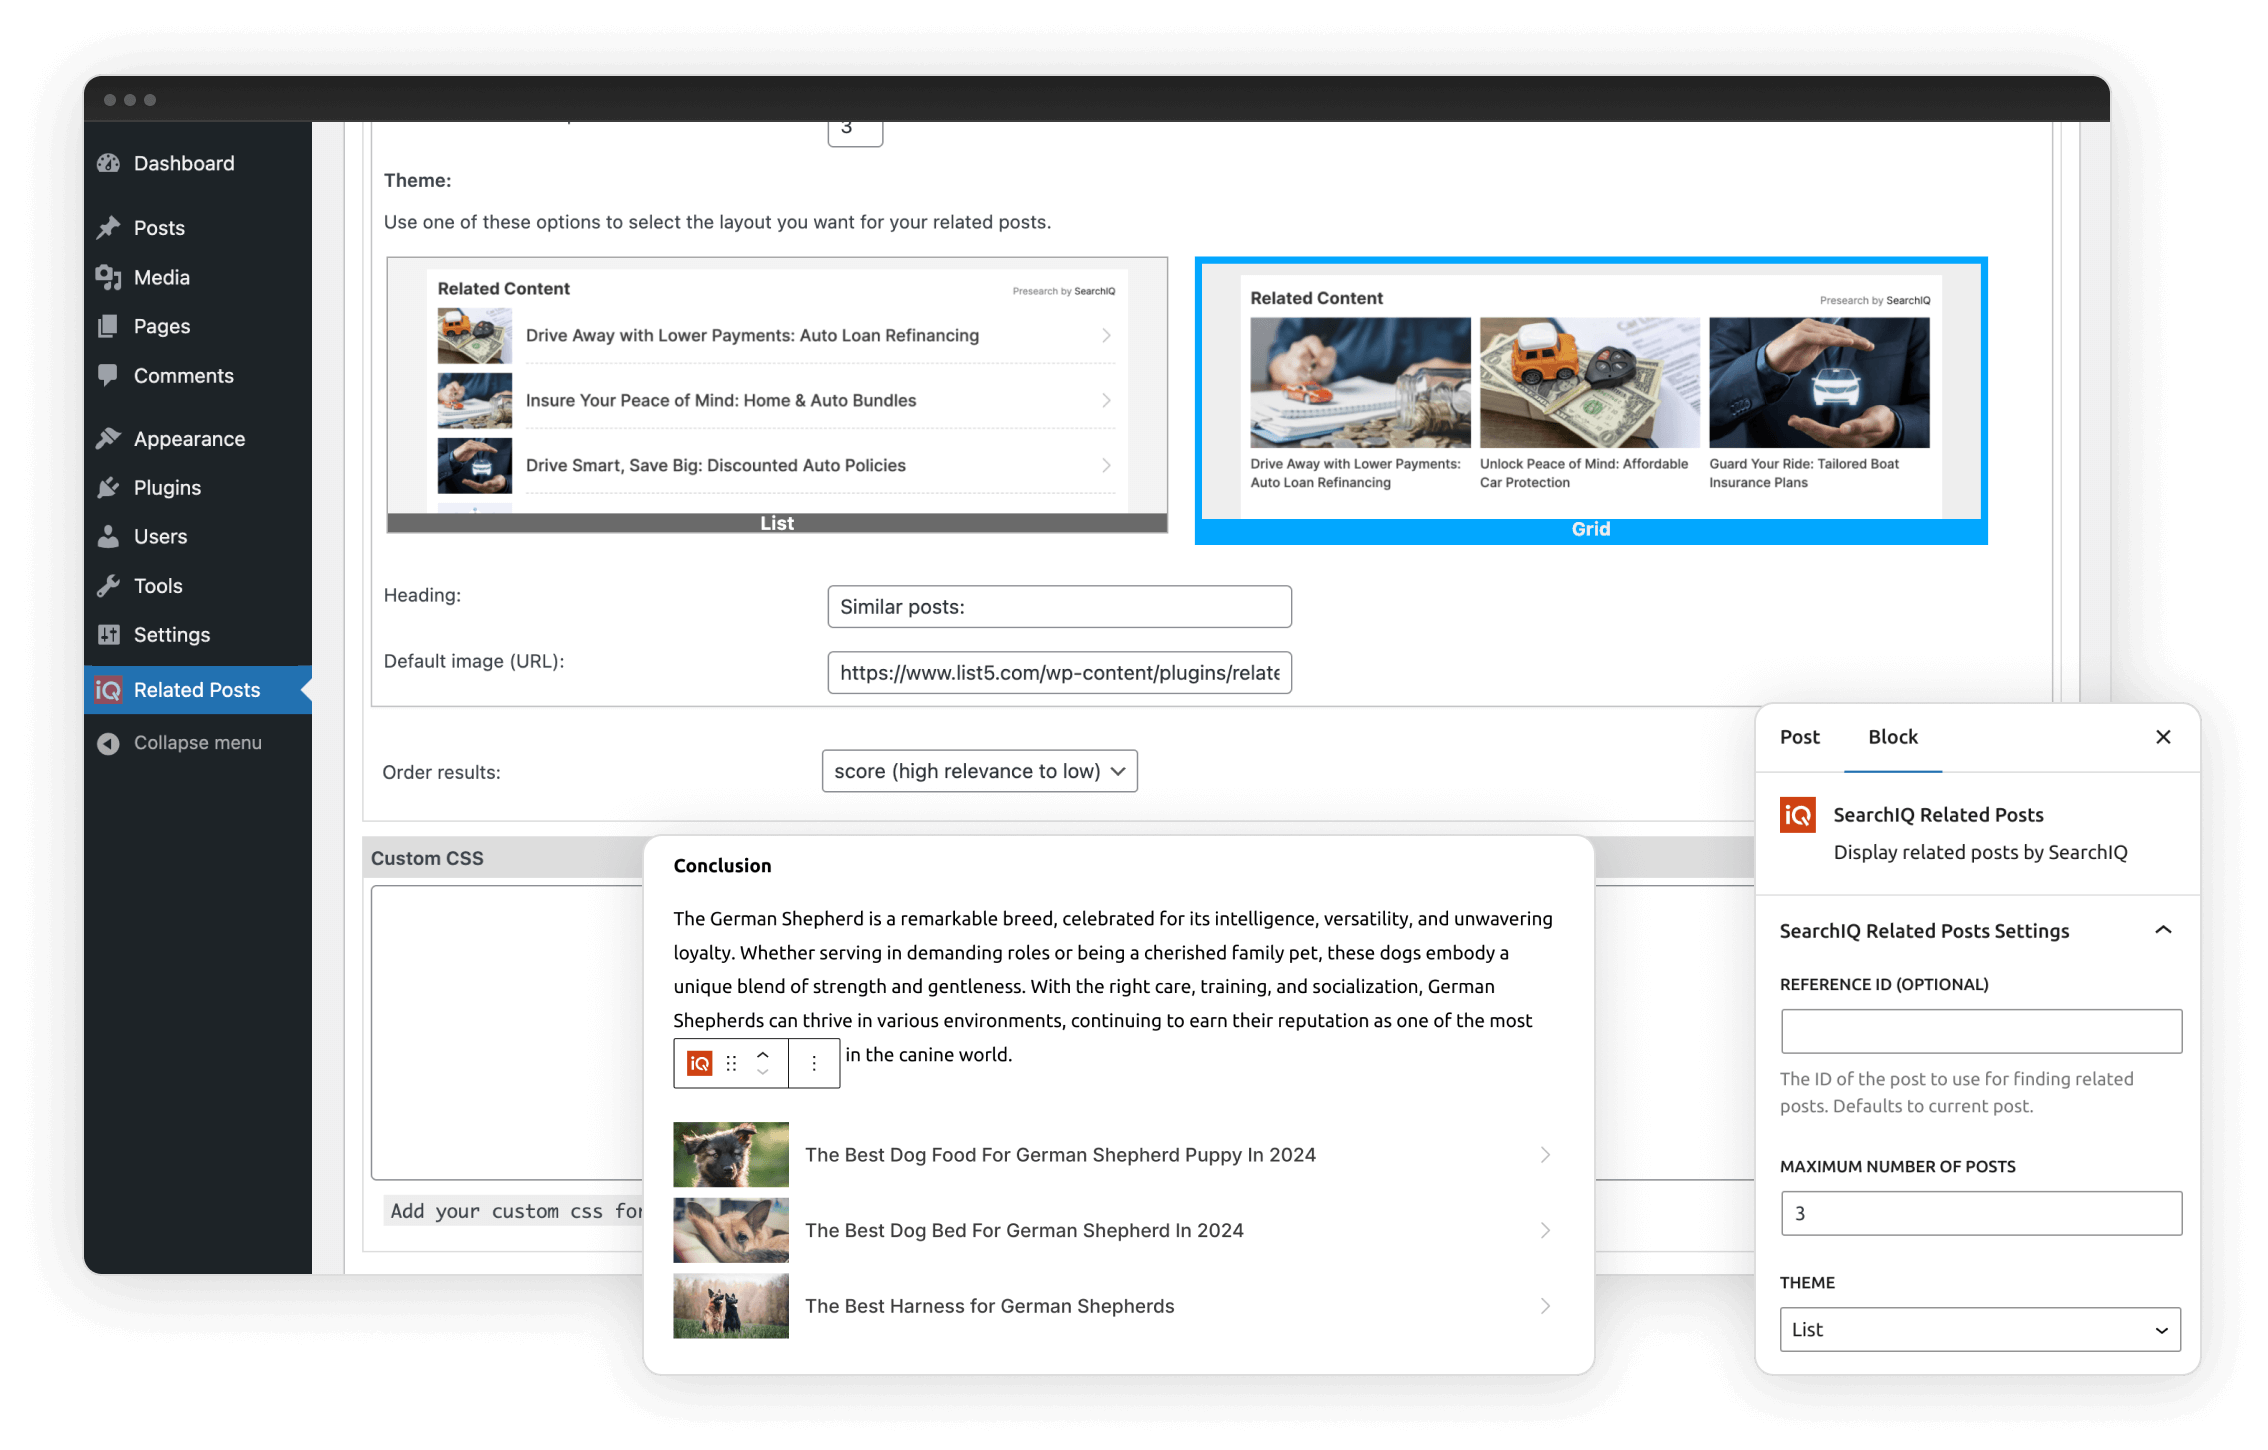
Task: Click the Reference ID input field
Action: click(x=1979, y=1032)
